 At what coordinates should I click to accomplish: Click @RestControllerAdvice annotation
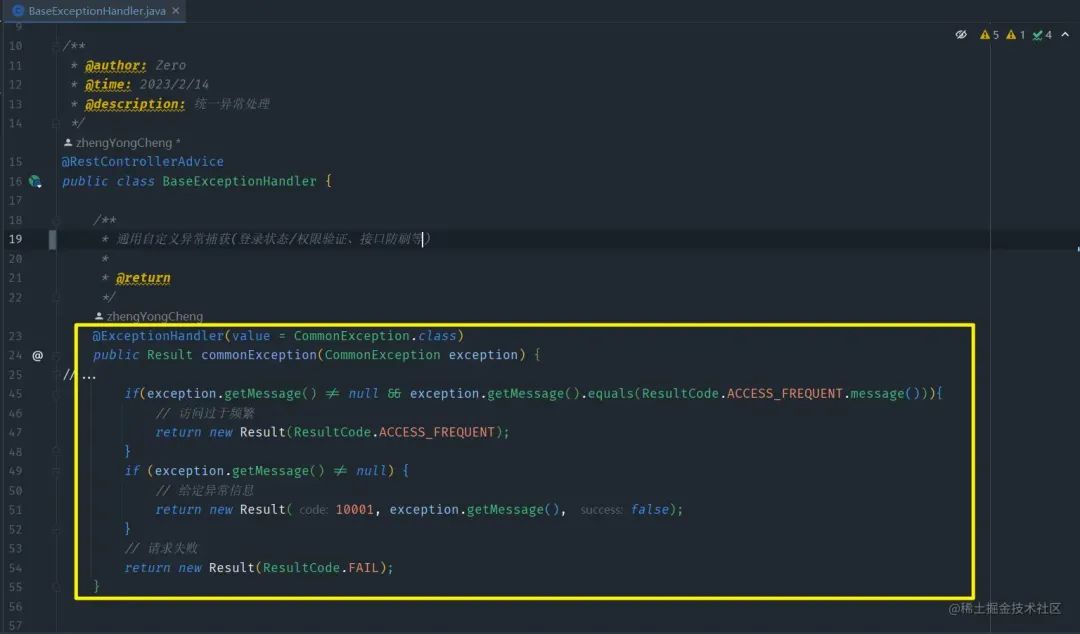pos(143,161)
